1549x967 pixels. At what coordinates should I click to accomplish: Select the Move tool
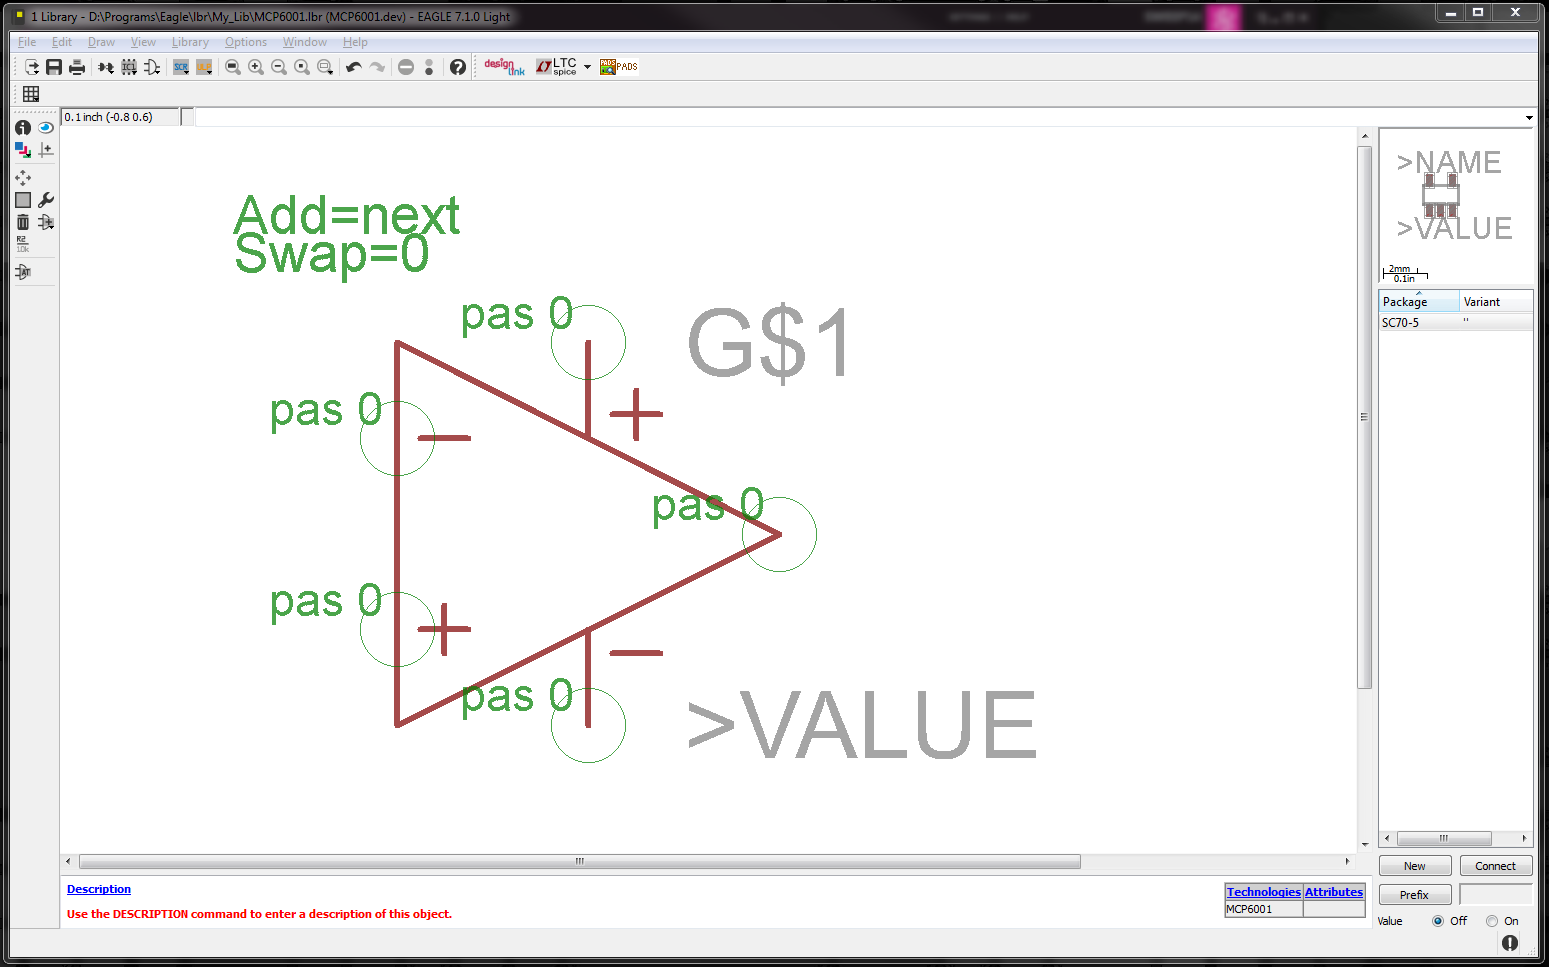coord(23,178)
